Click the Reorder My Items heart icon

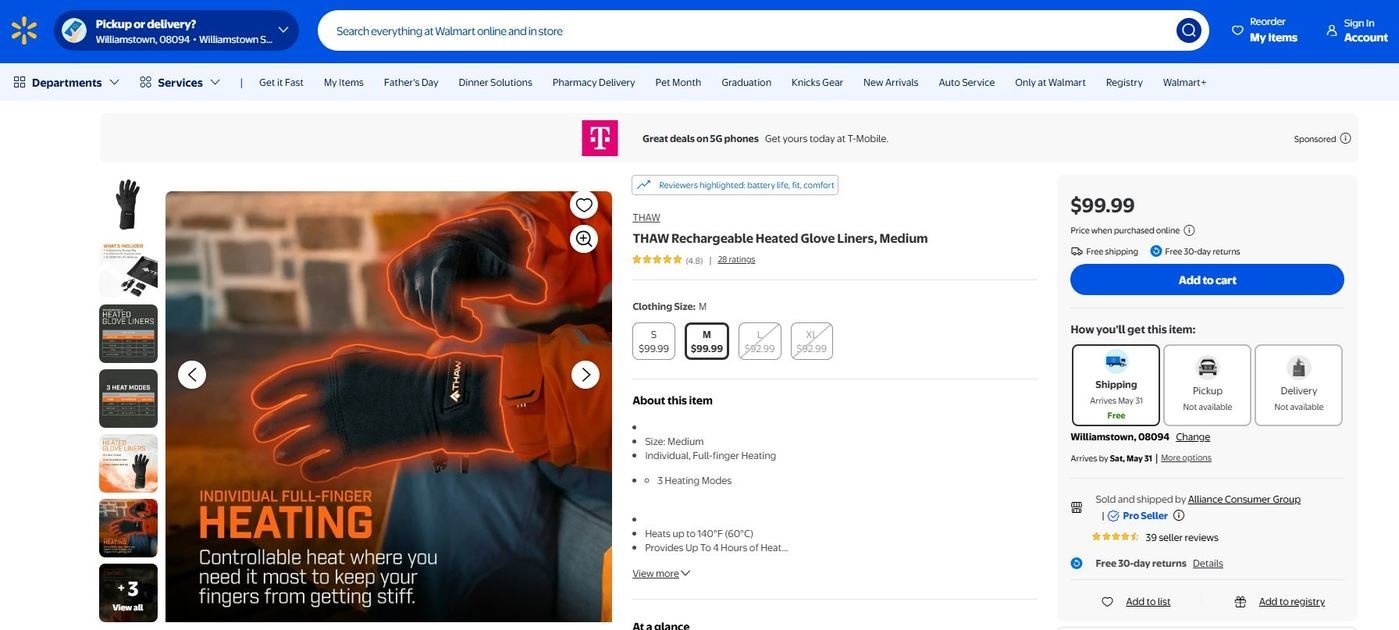pos(1237,30)
